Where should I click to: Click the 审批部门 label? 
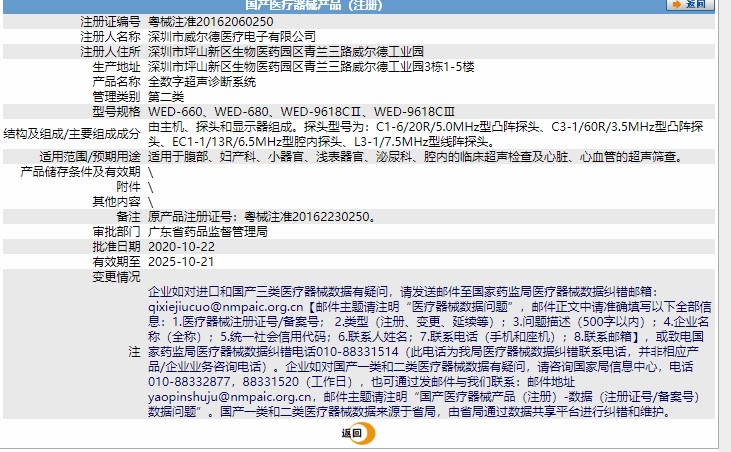tap(116, 232)
